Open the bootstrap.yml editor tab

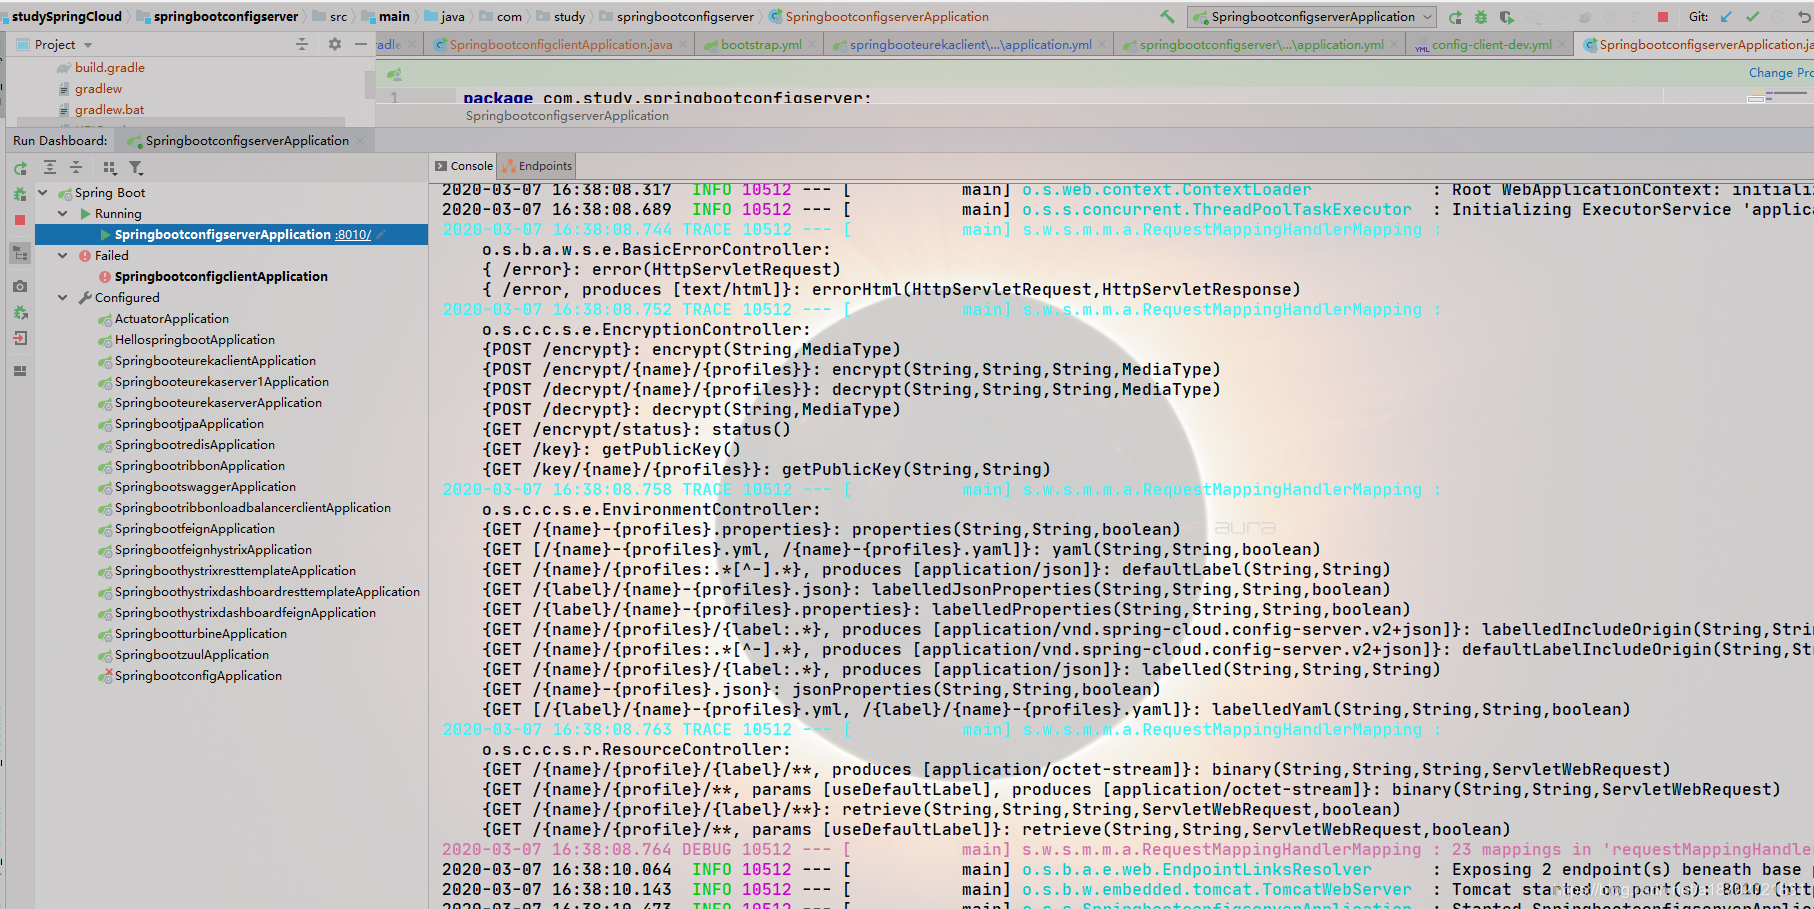[761, 45]
